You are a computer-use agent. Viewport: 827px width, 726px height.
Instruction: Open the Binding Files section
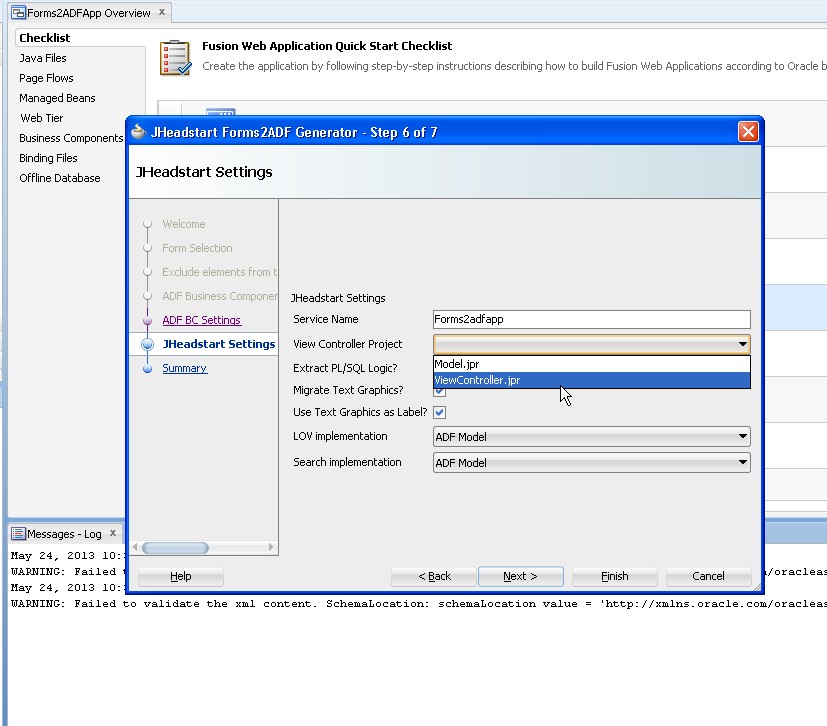coord(48,158)
